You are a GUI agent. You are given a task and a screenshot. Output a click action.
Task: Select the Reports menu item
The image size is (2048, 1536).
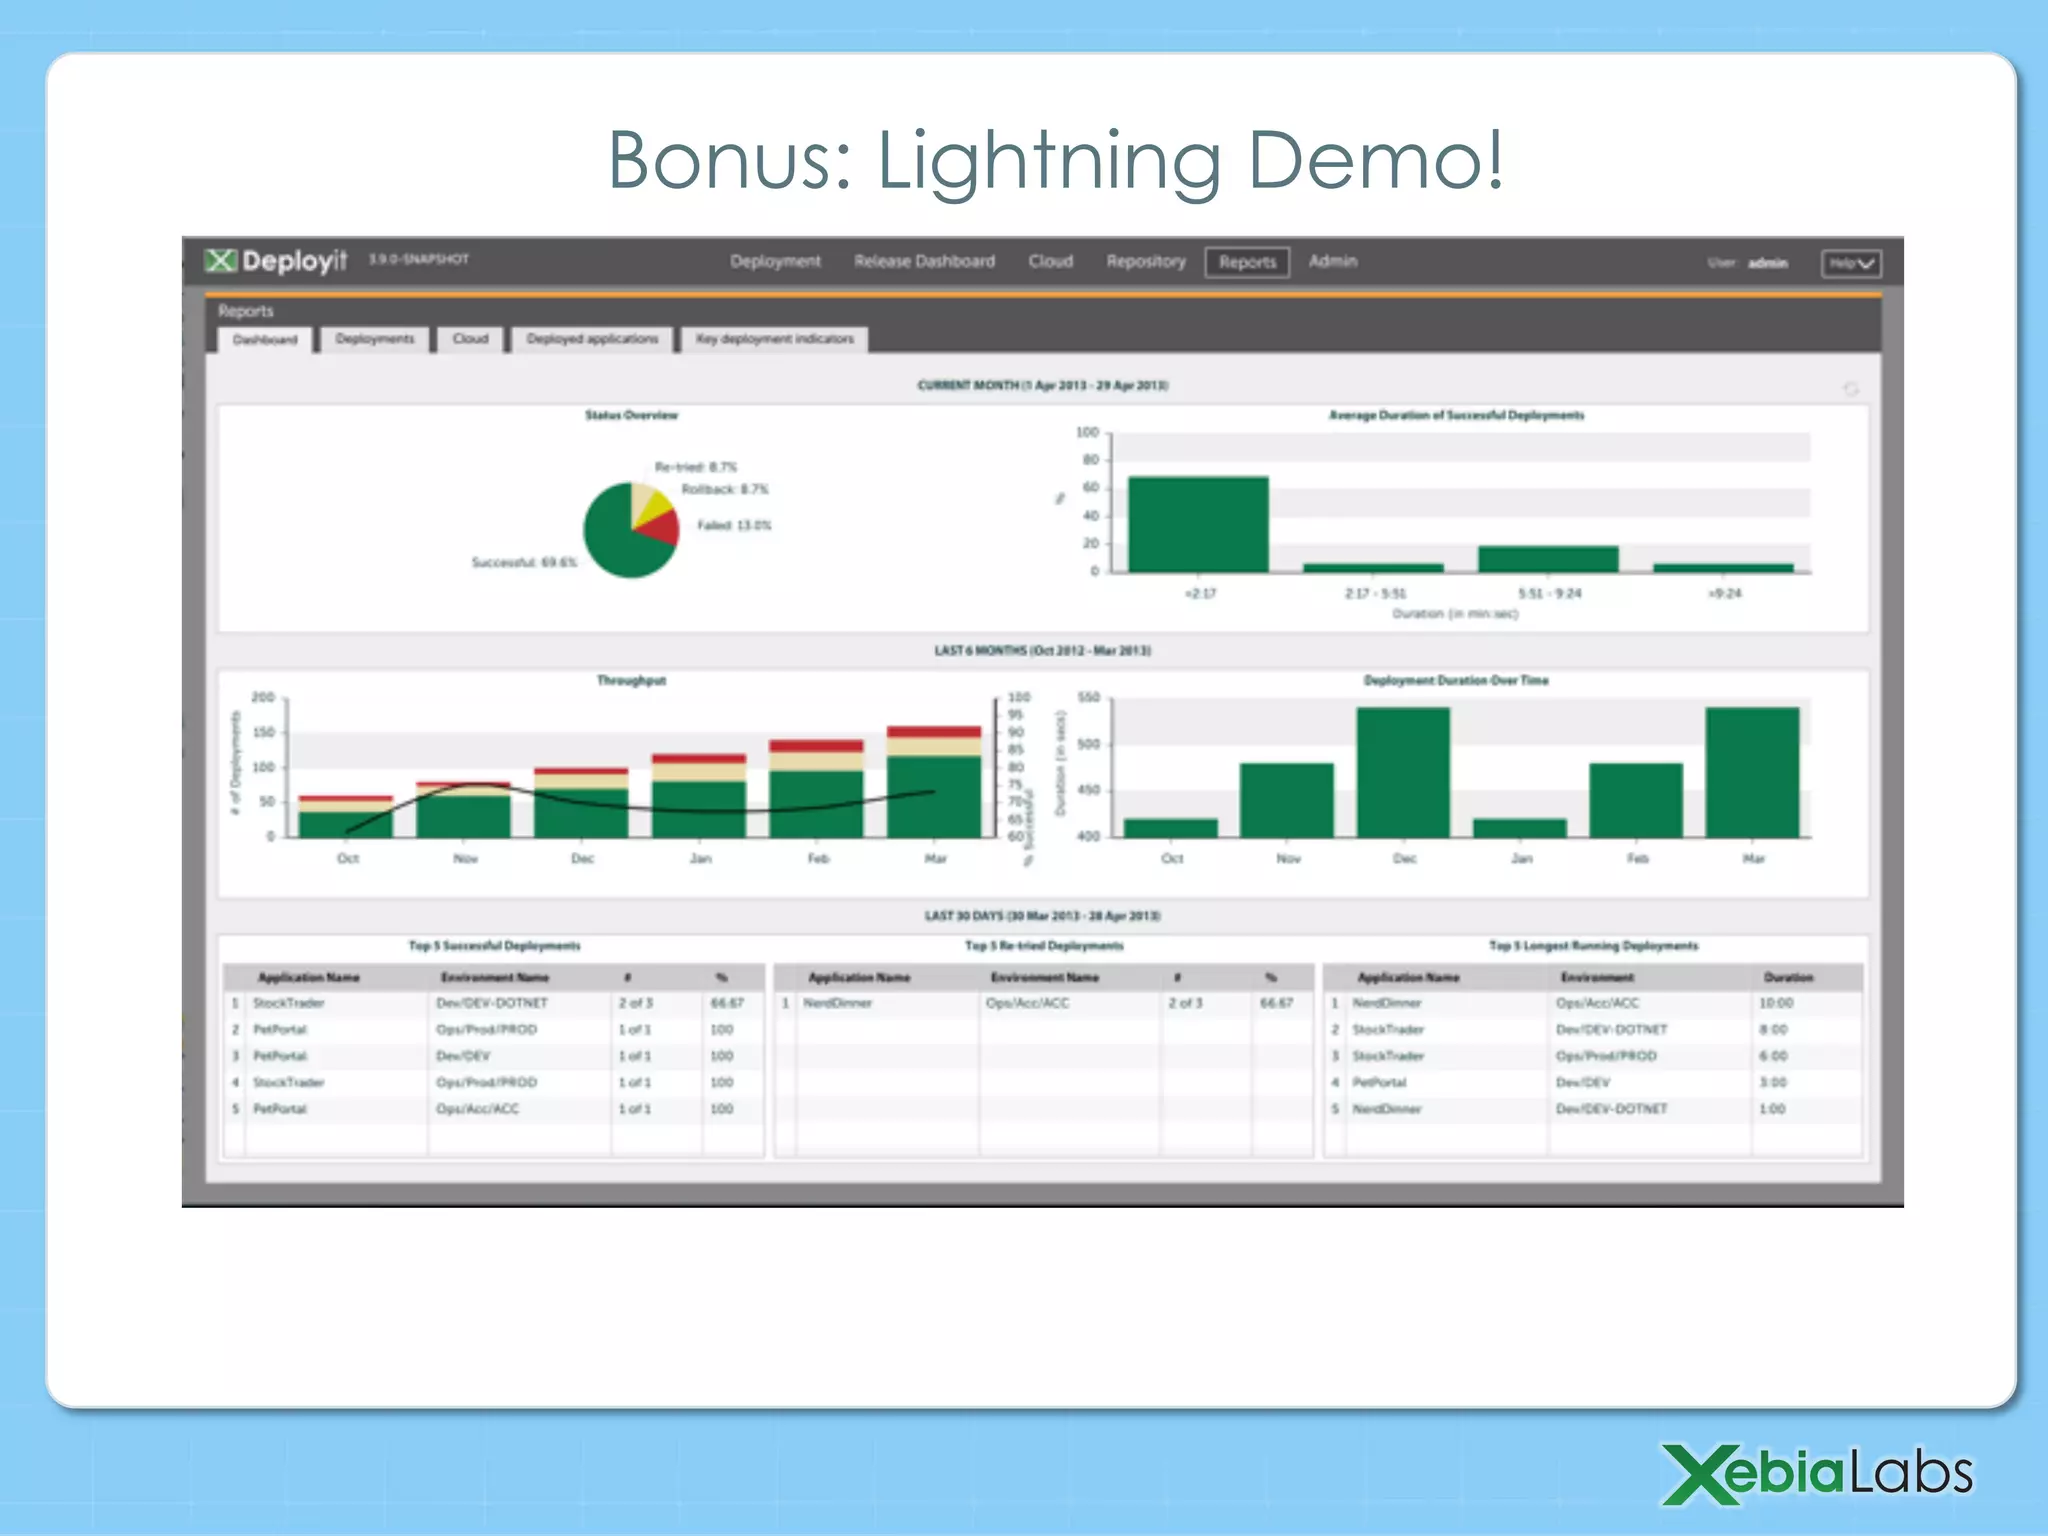pyautogui.click(x=1247, y=262)
